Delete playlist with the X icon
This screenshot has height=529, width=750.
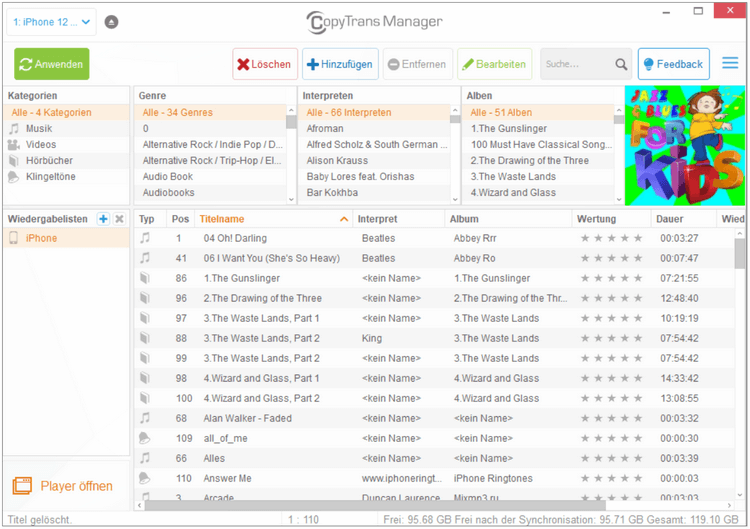[120, 219]
